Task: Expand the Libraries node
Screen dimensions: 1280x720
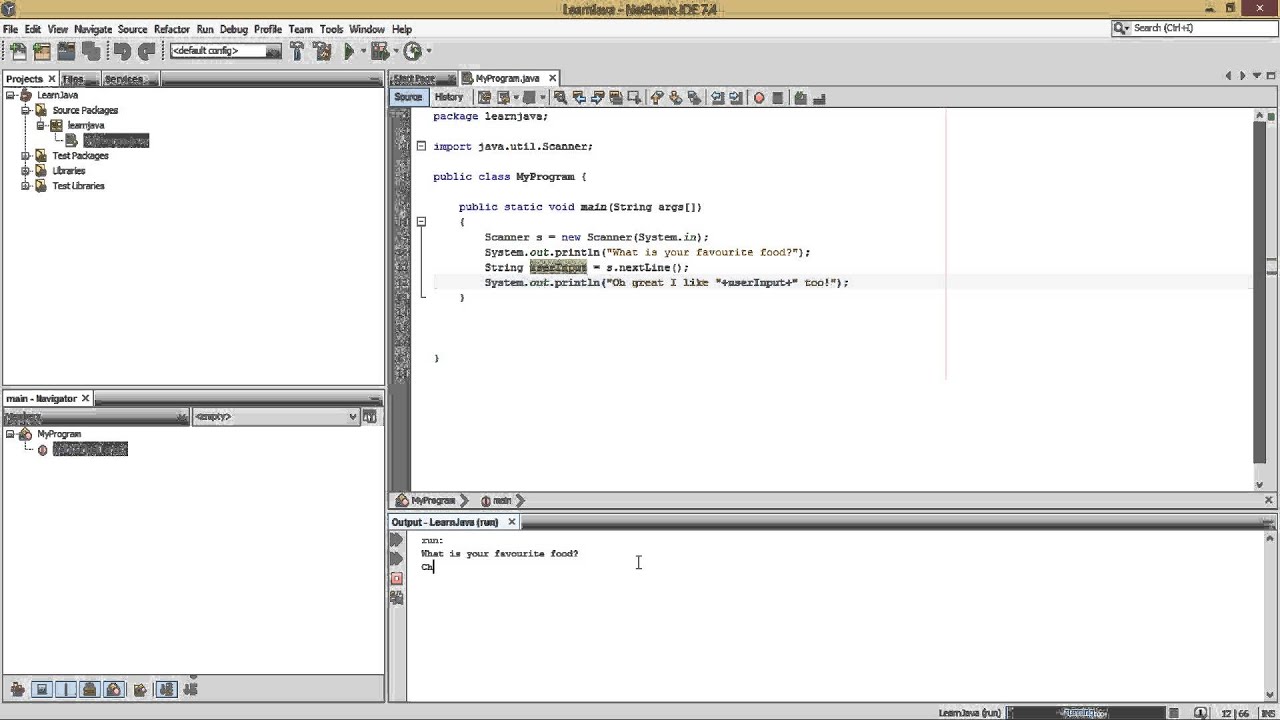Action: [25, 171]
